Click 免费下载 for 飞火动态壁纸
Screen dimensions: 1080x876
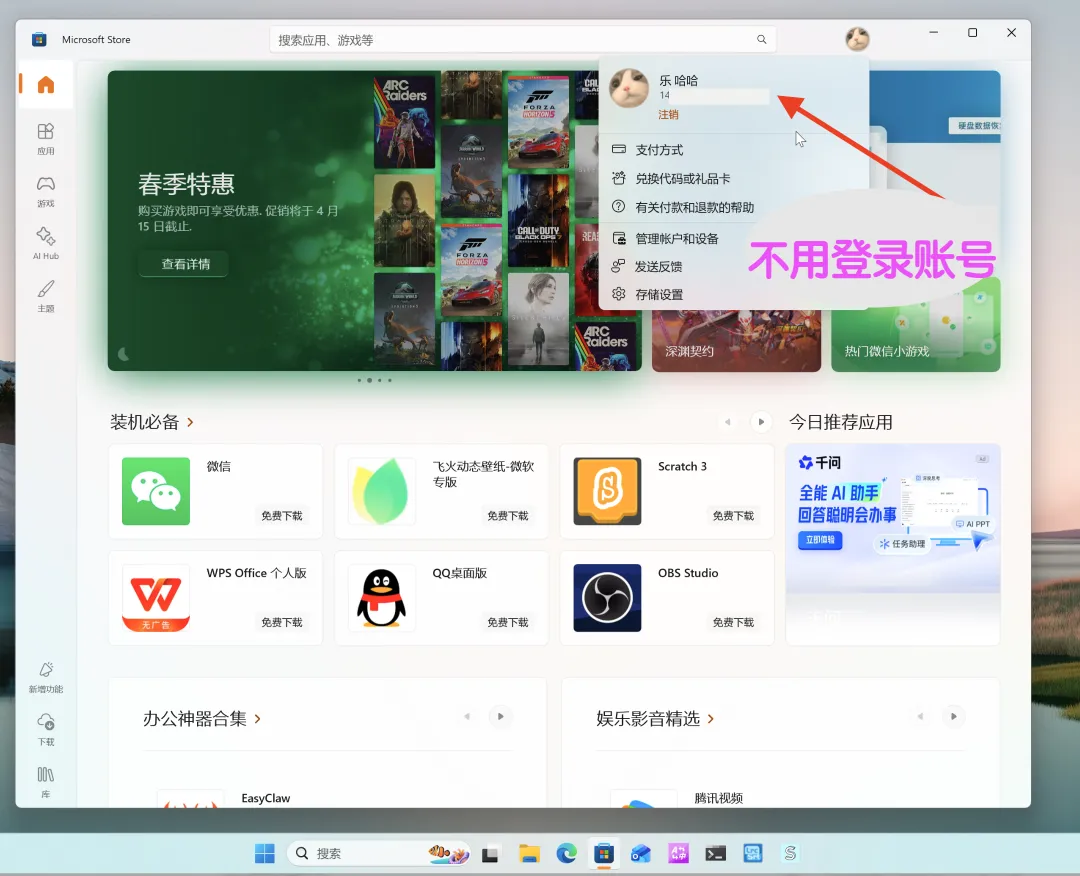coord(508,515)
